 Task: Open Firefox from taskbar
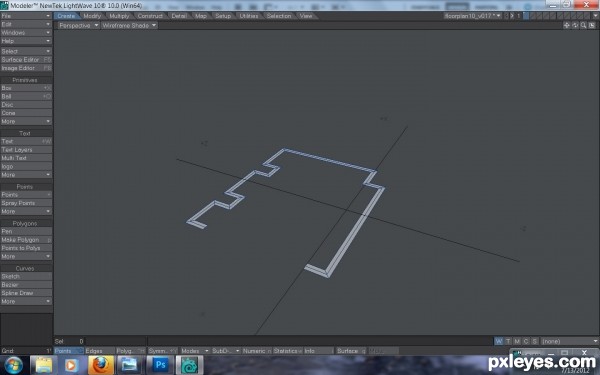tap(101, 365)
